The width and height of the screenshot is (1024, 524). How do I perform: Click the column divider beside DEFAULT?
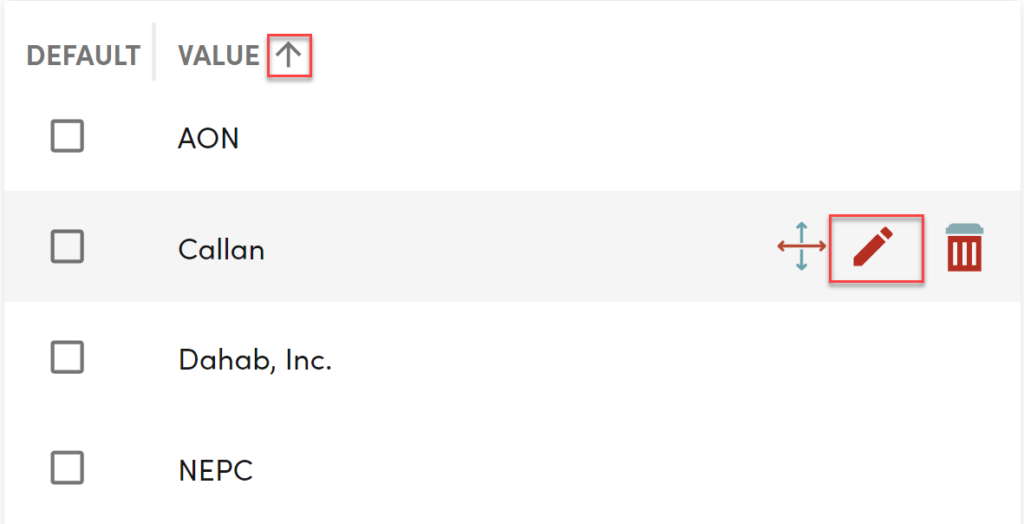pos(154,52)
